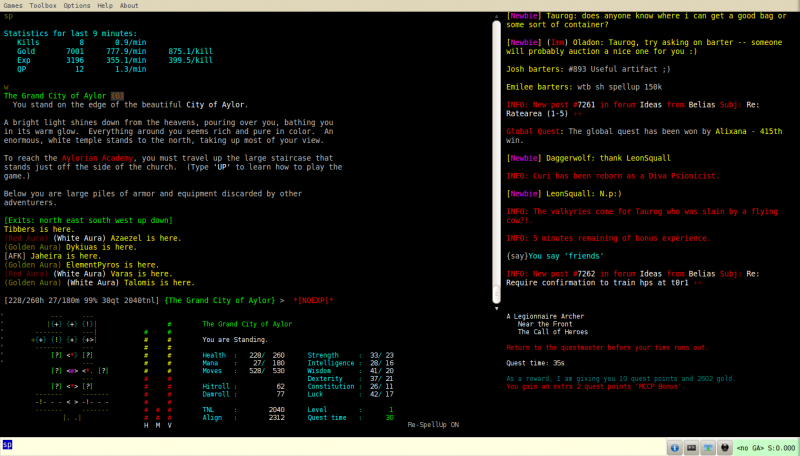Open the Games menu
This screenshot has width=800, height=456.
[x=13, y=6]
